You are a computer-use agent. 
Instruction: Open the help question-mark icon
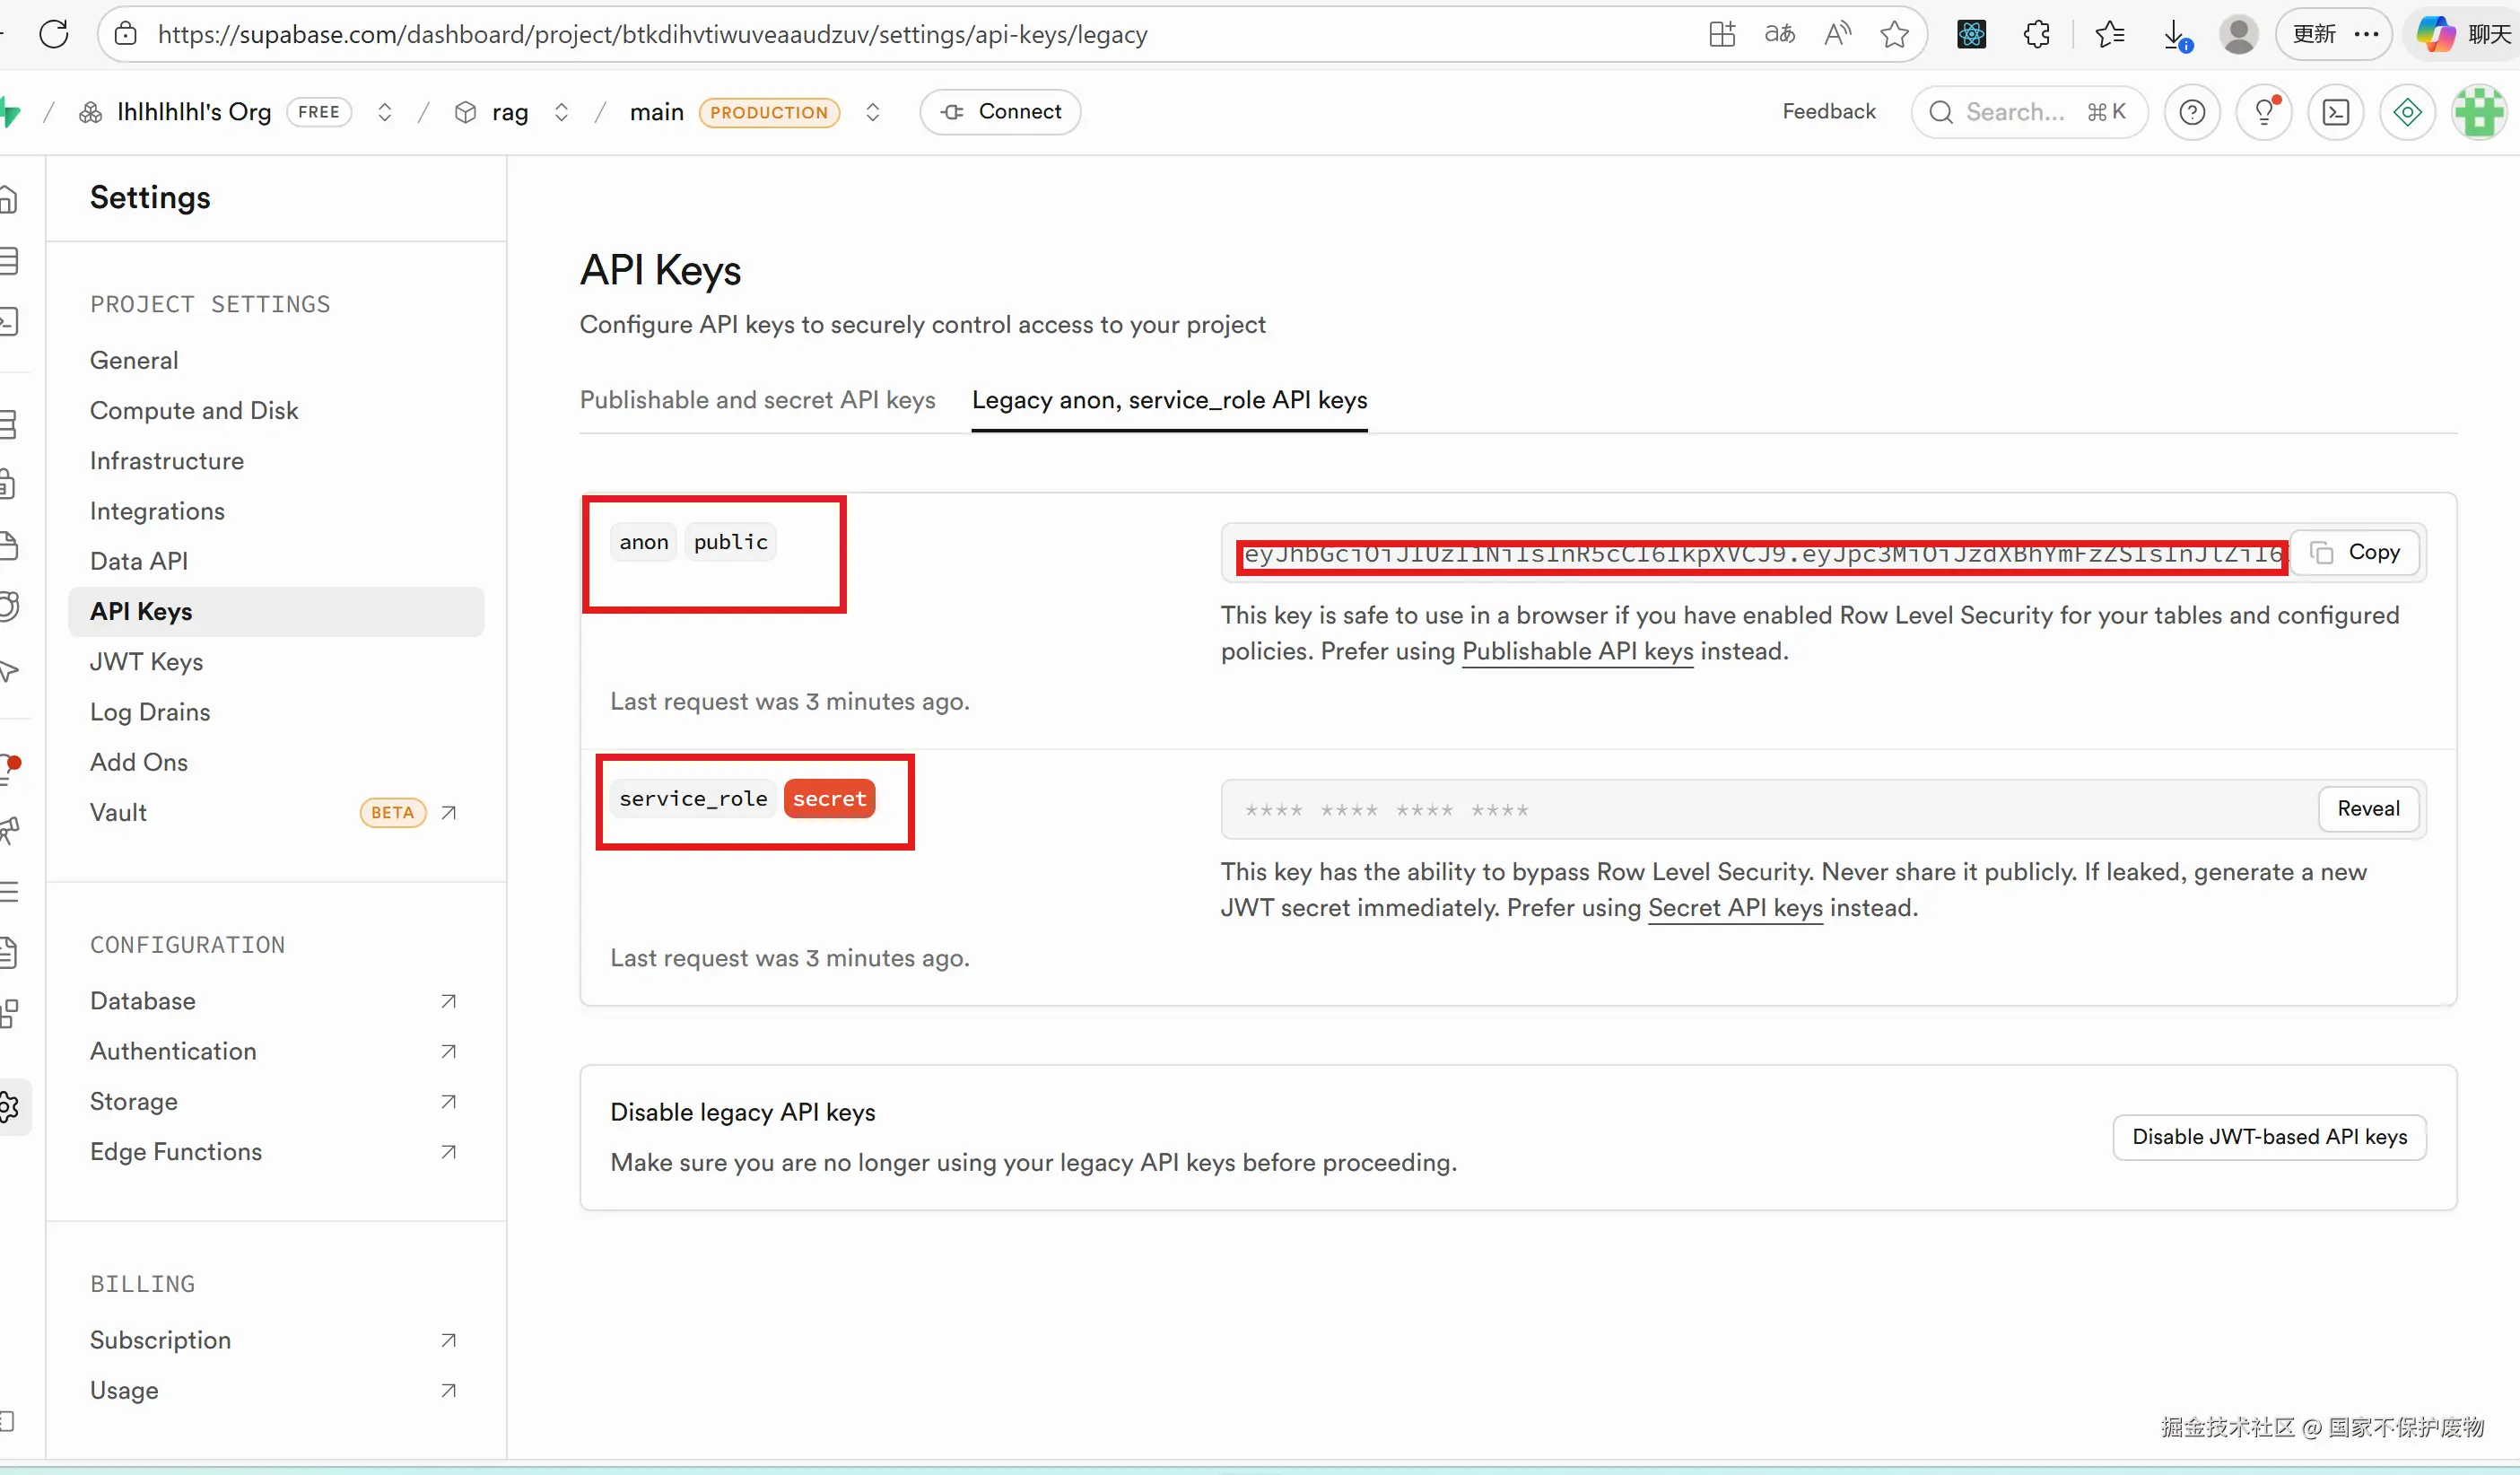(2192, 112)
